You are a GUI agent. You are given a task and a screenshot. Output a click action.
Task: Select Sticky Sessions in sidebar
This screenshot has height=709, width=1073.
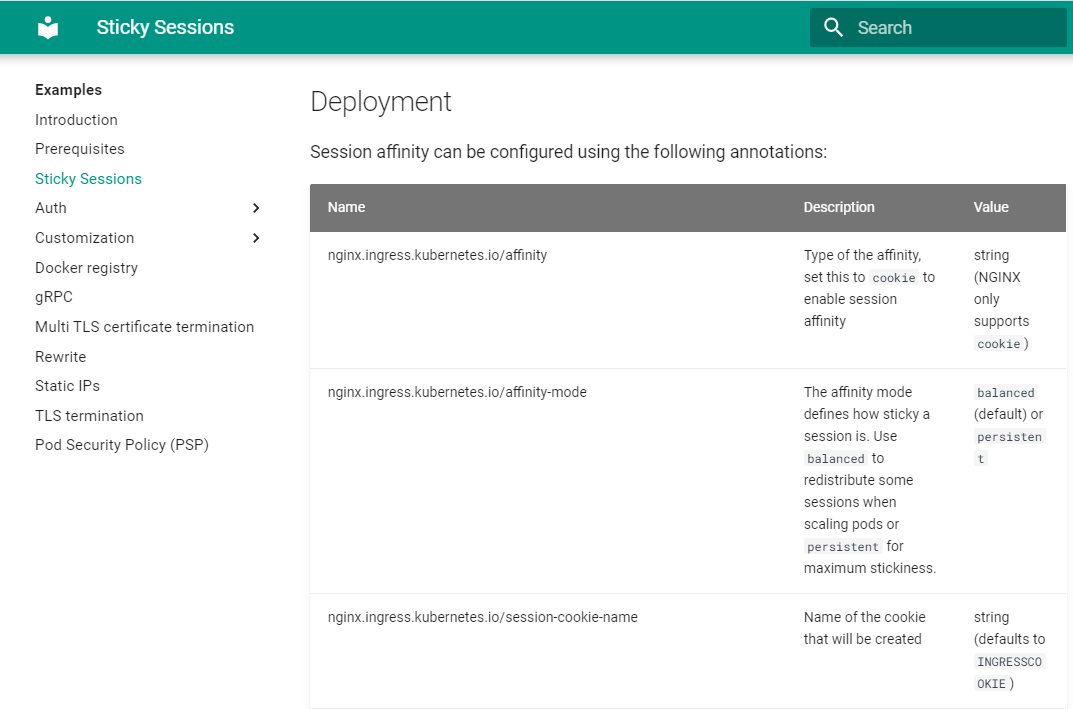(x=88, y=179)
